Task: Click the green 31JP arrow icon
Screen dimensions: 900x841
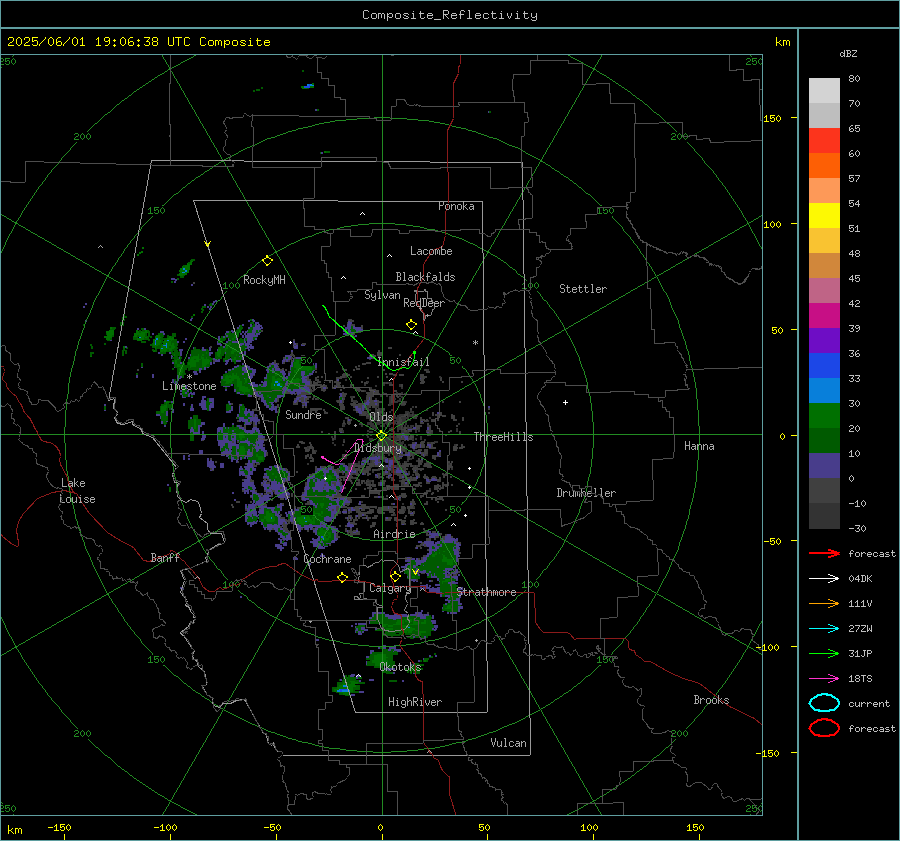Action: tap(824, 653)
